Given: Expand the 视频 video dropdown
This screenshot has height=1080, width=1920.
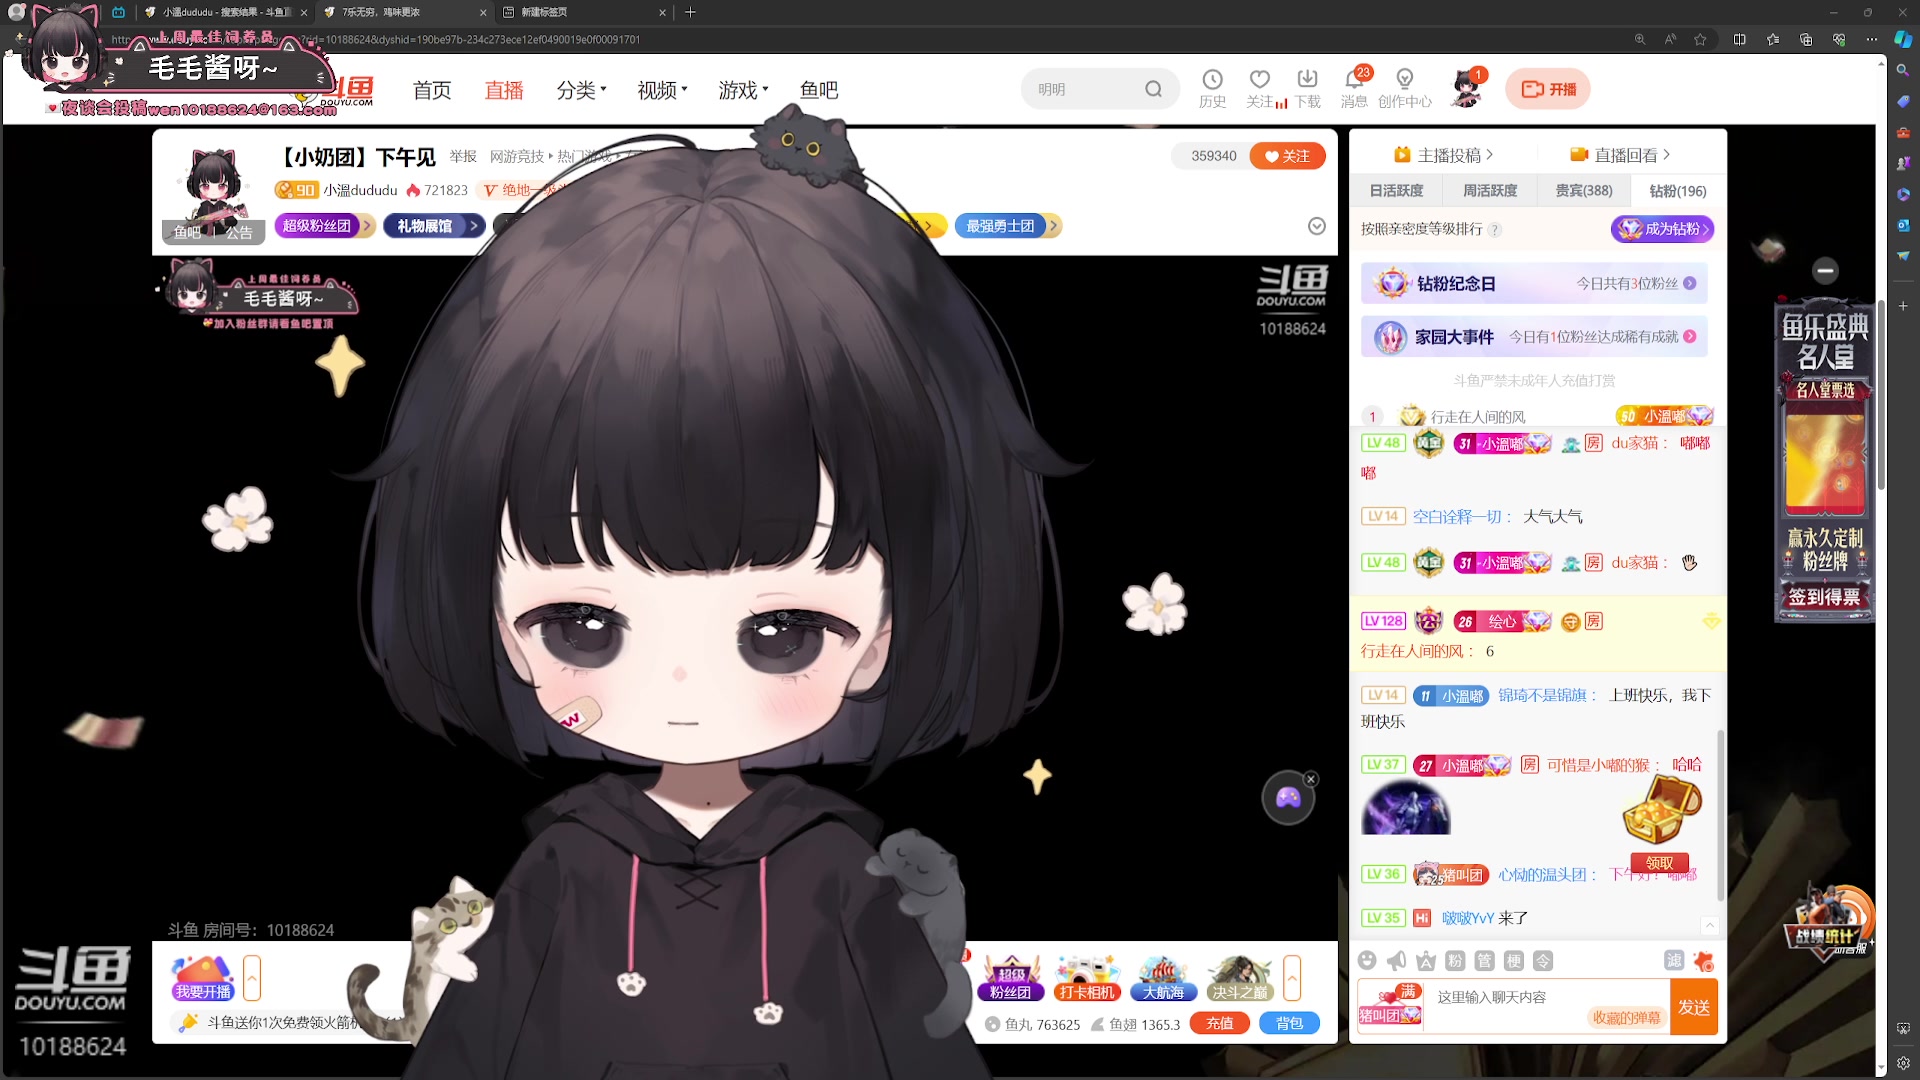Looking at the screenshot, I should click(662, 90).
